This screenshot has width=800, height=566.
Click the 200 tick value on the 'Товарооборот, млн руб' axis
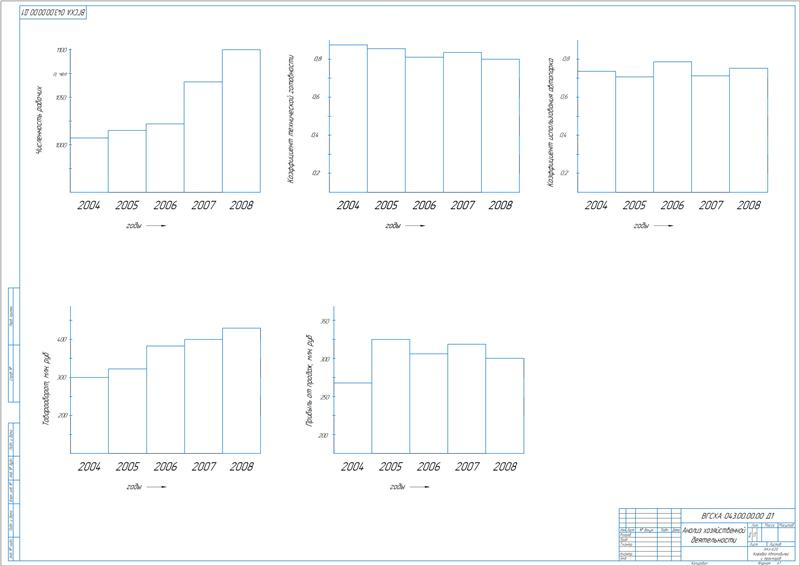click(x=61, y=416)
